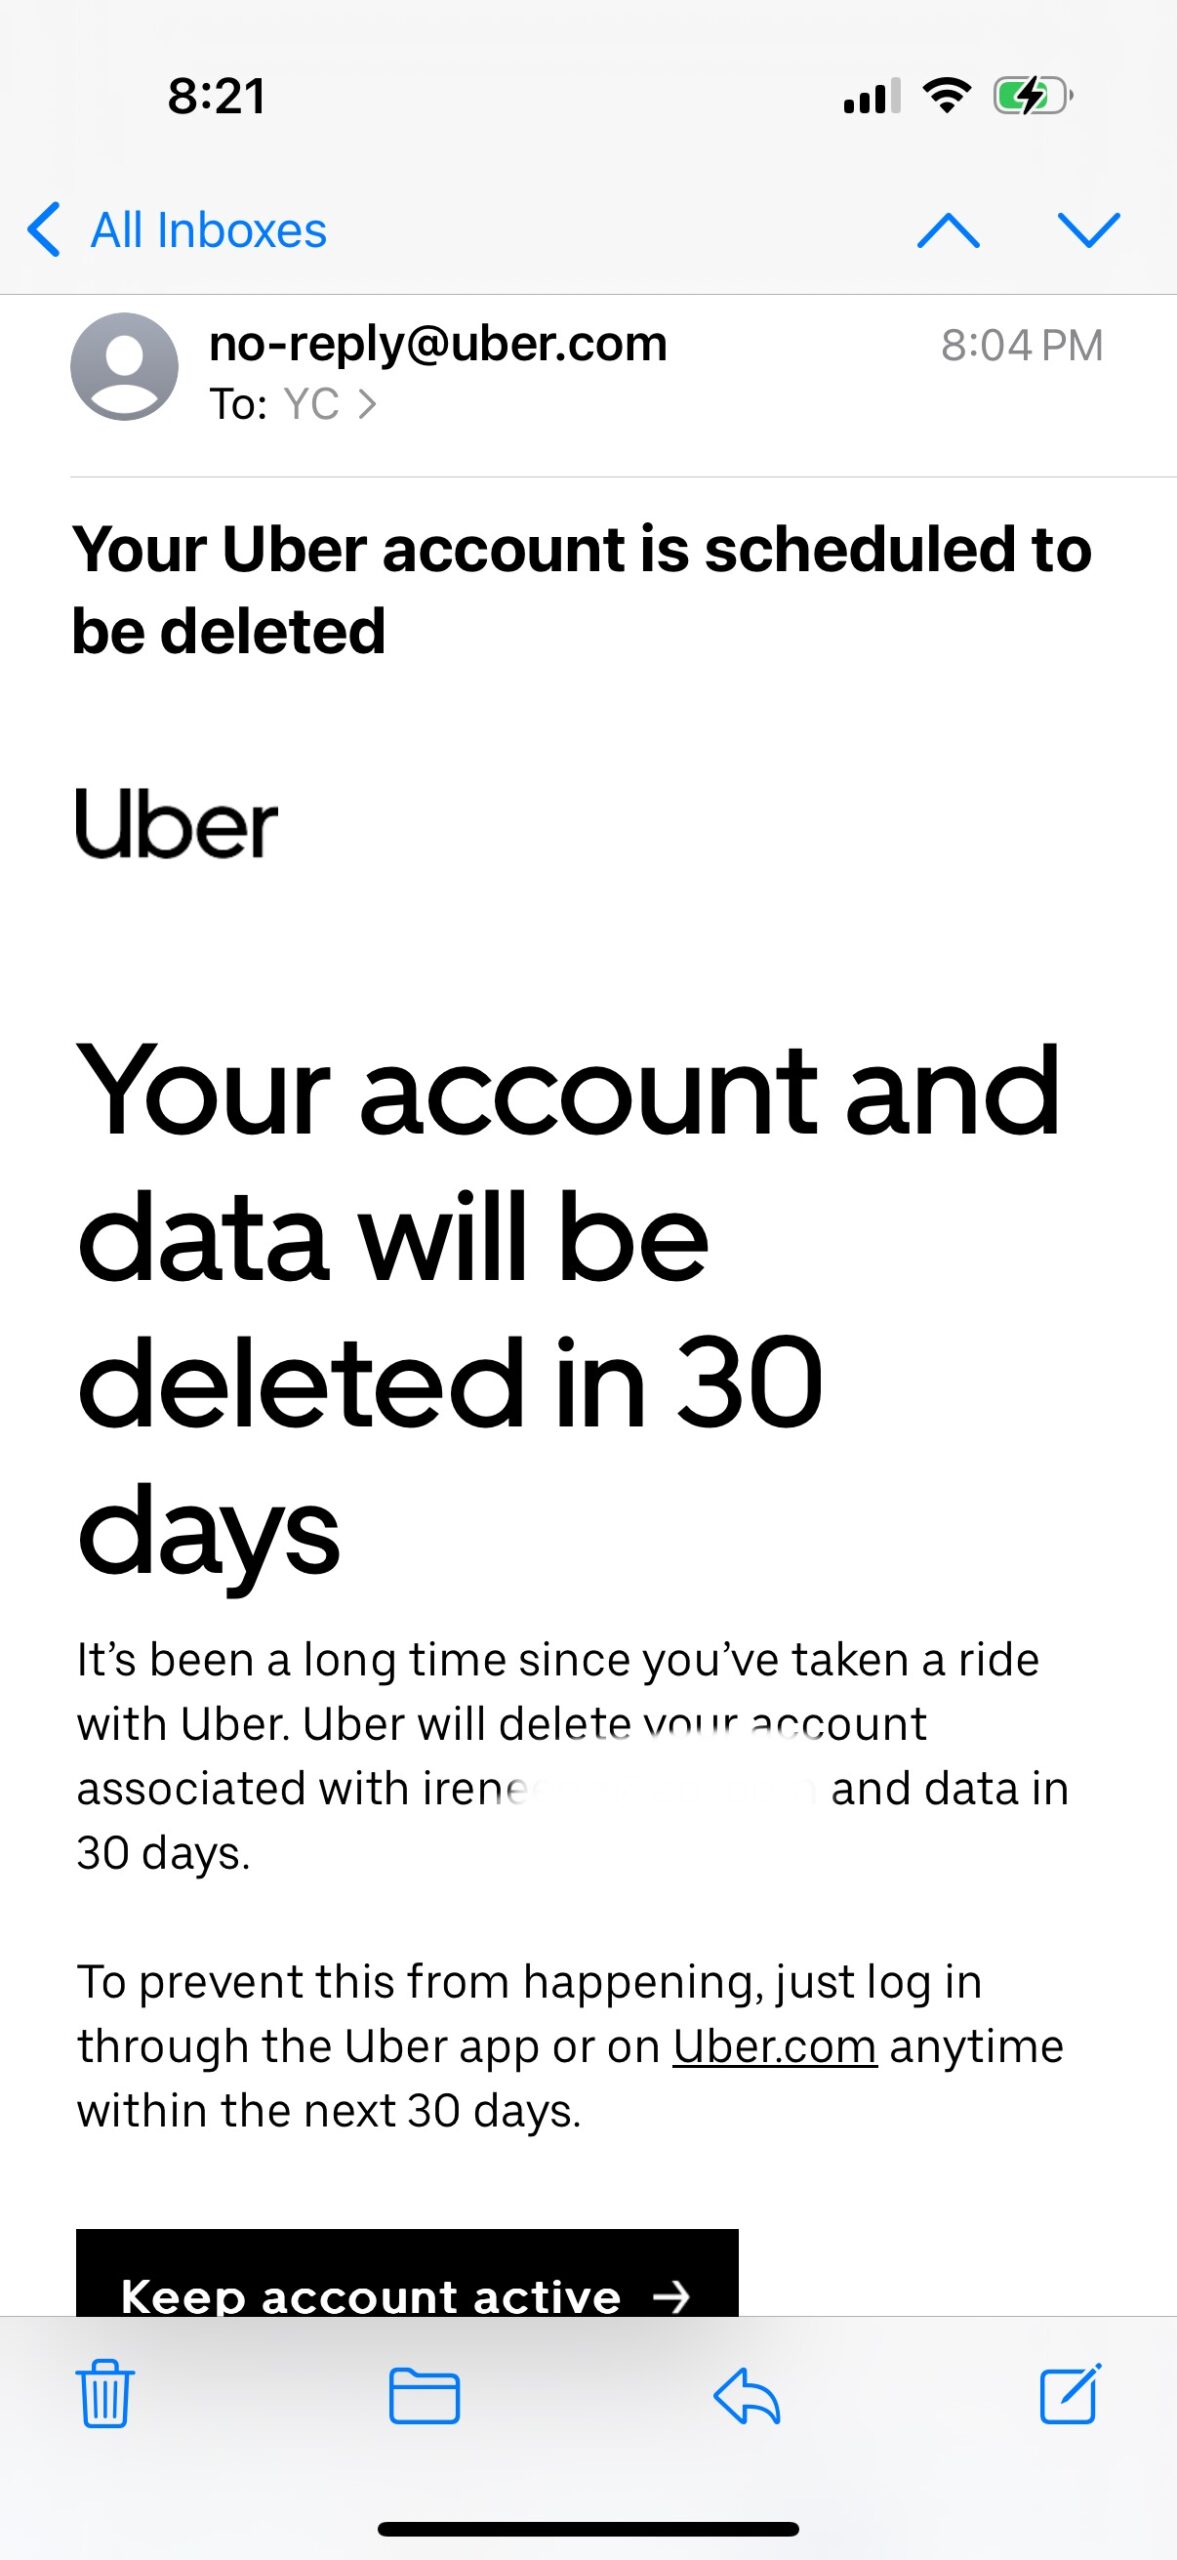
Task: Compose a new message with pencil icon
Action: 1069,2394
